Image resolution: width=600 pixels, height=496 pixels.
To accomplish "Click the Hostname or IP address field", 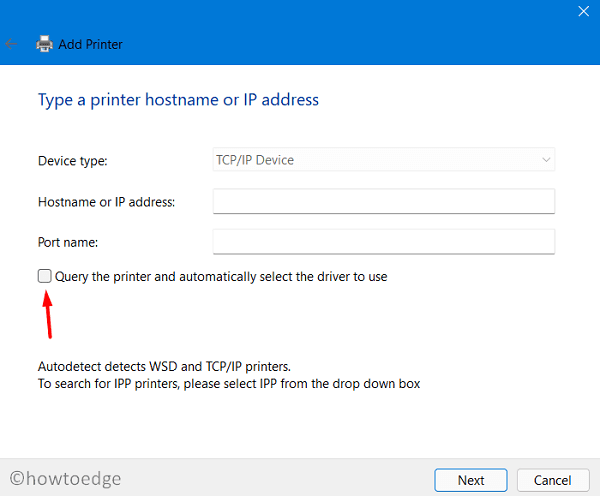I will point(384,201).
